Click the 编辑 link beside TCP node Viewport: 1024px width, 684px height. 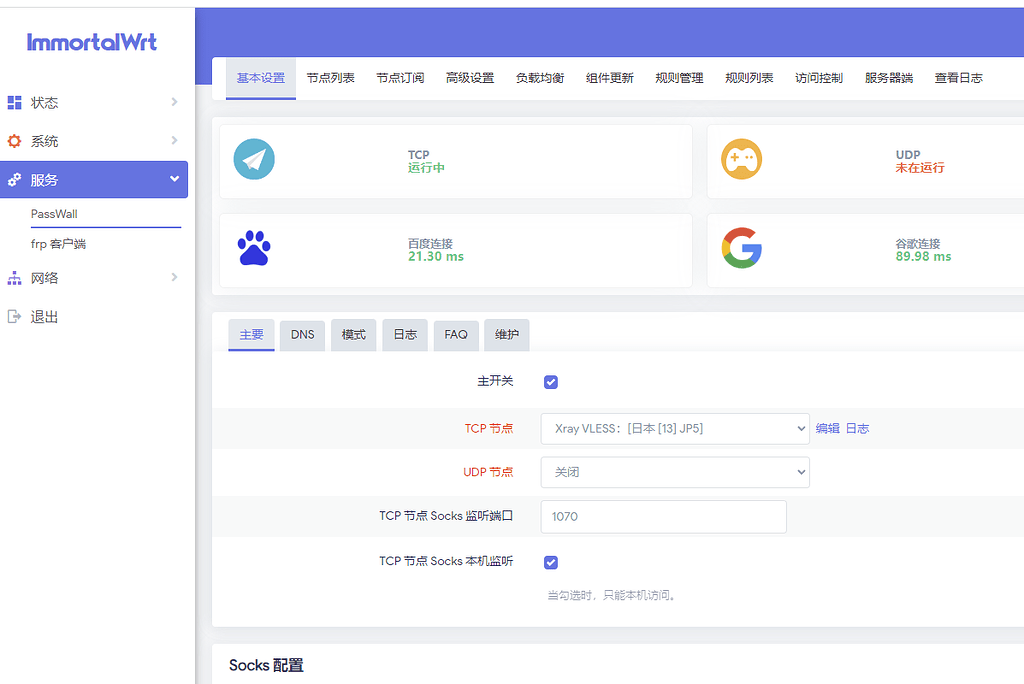(827, 429)
